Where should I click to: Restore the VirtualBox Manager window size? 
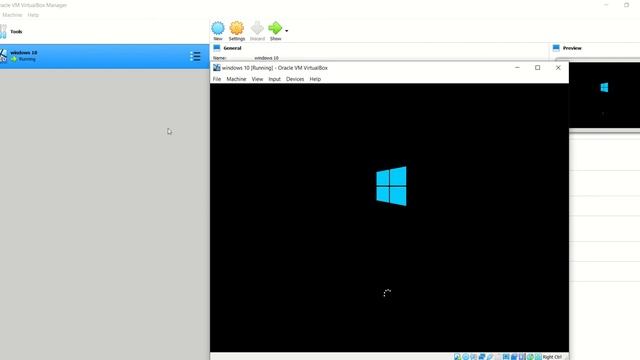tap(627, 5)
